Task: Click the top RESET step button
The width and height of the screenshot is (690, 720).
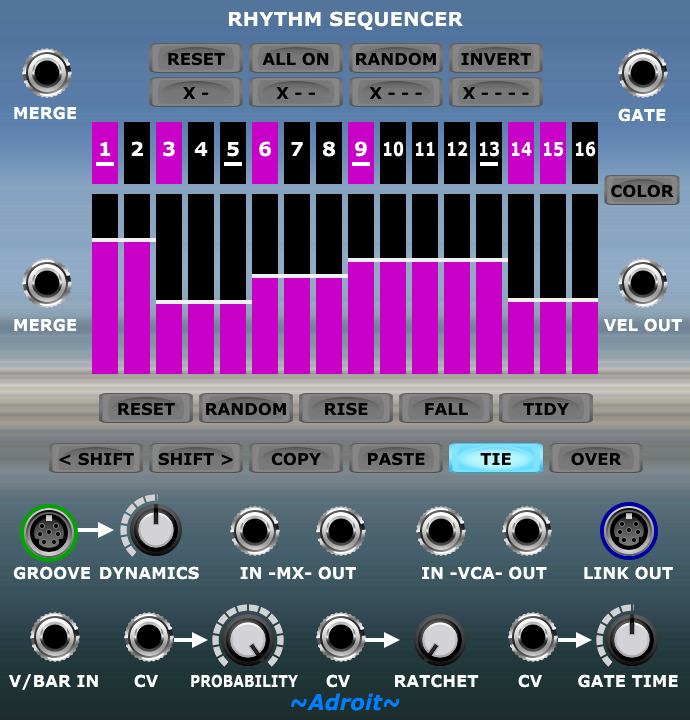Action: (196, 58)
